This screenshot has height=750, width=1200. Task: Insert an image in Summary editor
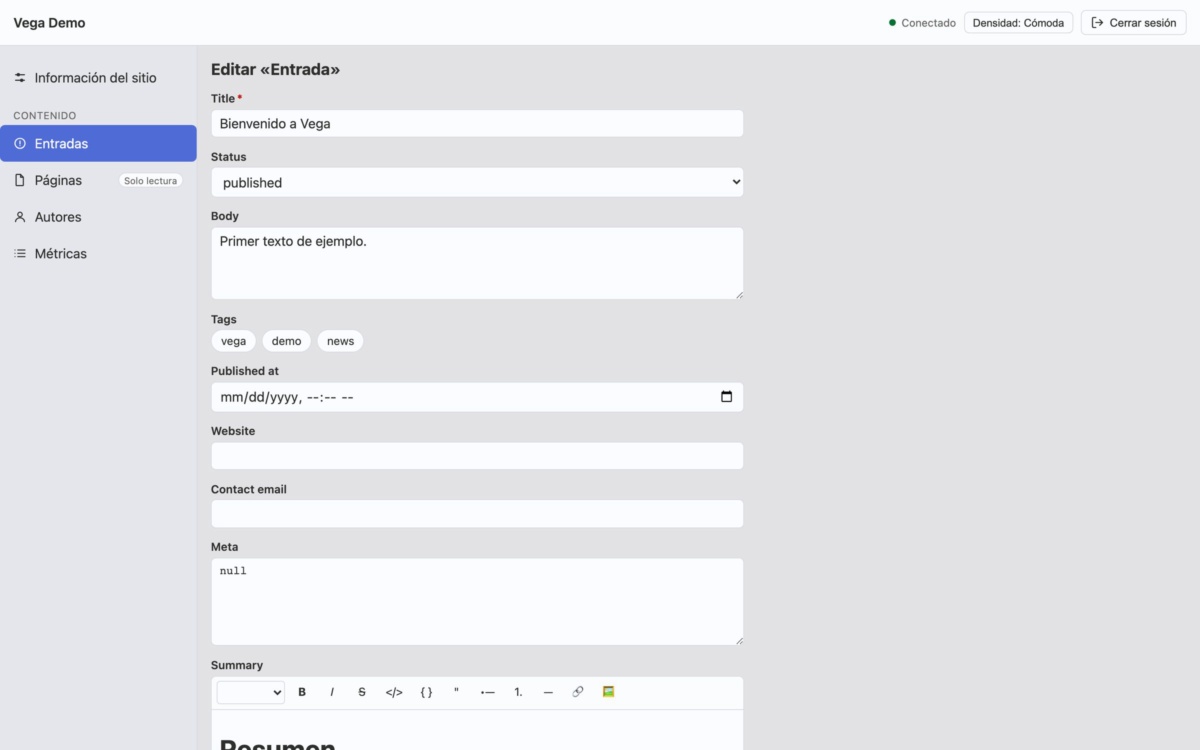tap(608, 692)
